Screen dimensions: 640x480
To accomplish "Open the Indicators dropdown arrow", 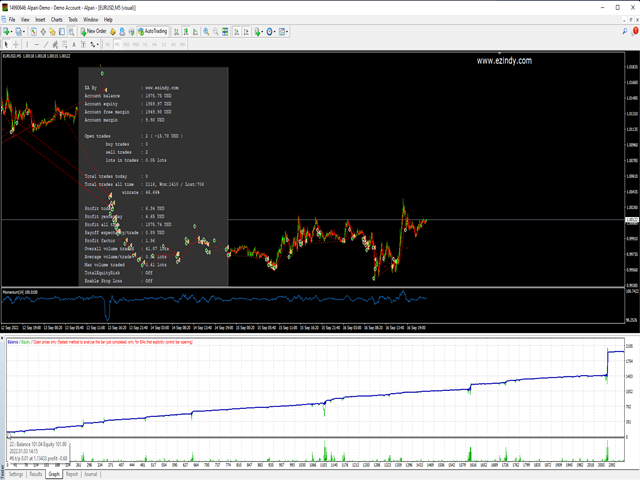I will tap(262, 31).
